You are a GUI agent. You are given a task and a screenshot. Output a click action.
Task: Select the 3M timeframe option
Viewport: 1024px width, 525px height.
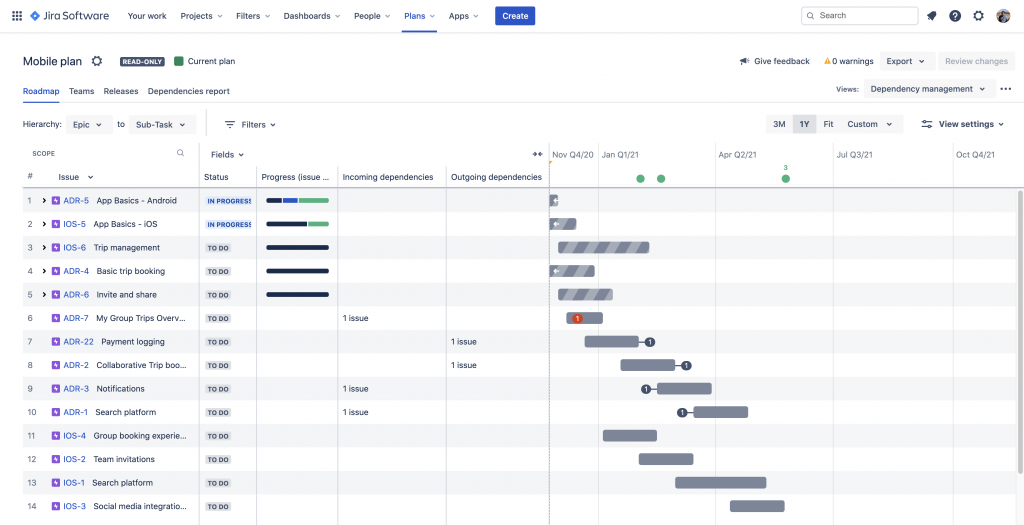779,124
